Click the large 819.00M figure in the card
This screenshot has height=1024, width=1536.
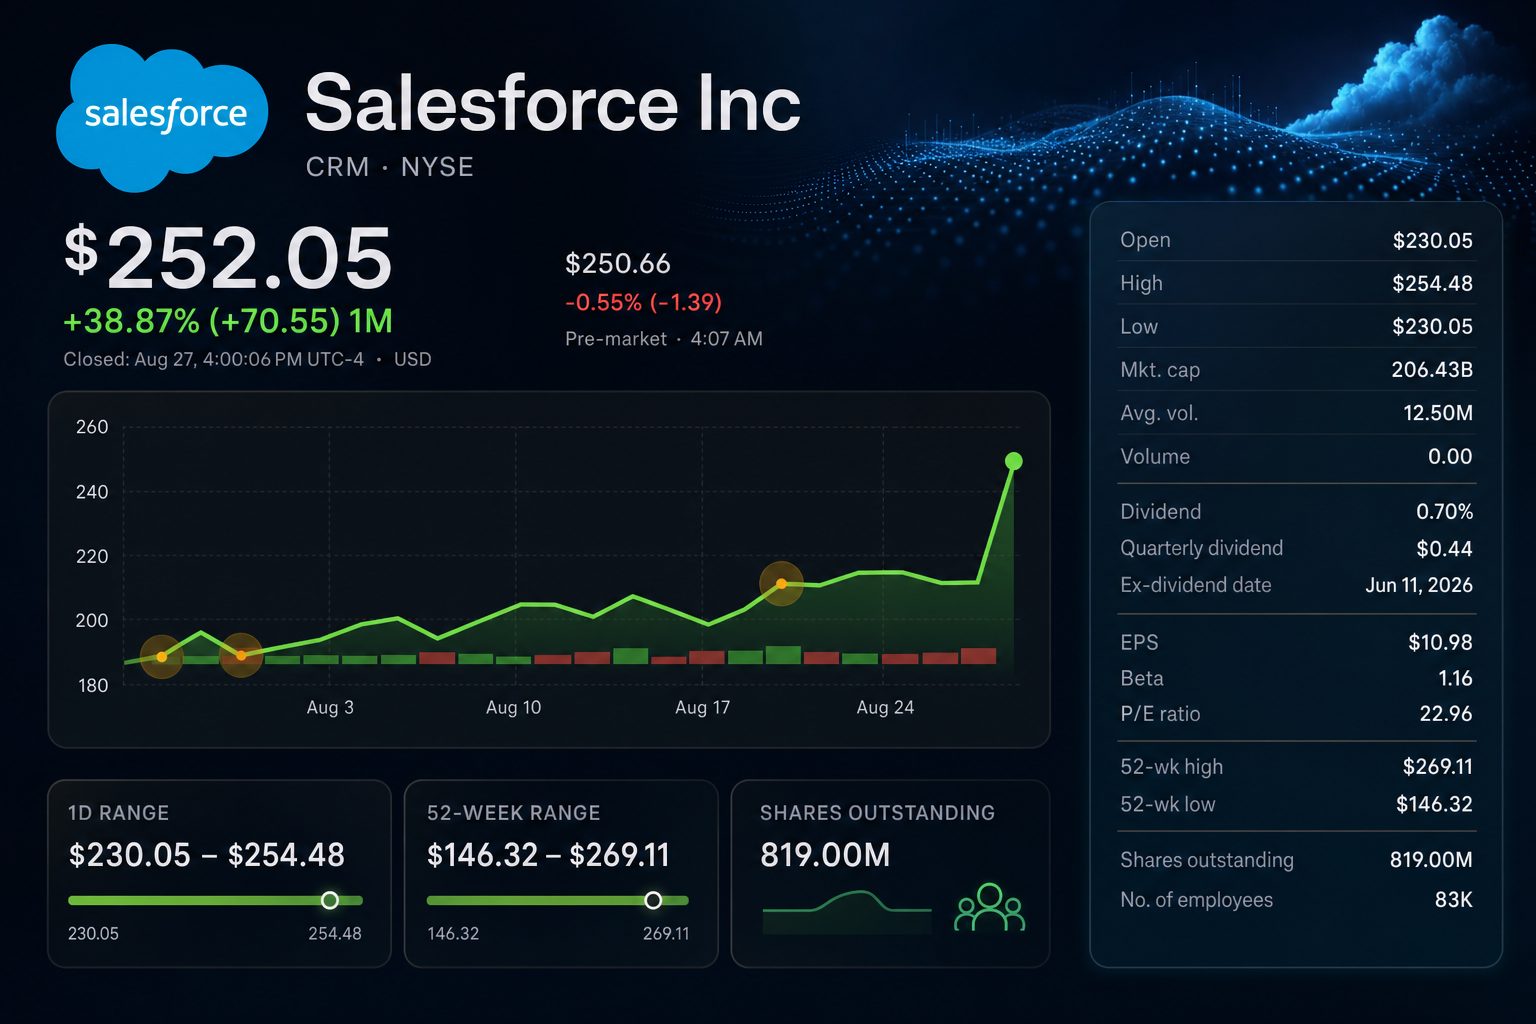(x=825, y=855)
